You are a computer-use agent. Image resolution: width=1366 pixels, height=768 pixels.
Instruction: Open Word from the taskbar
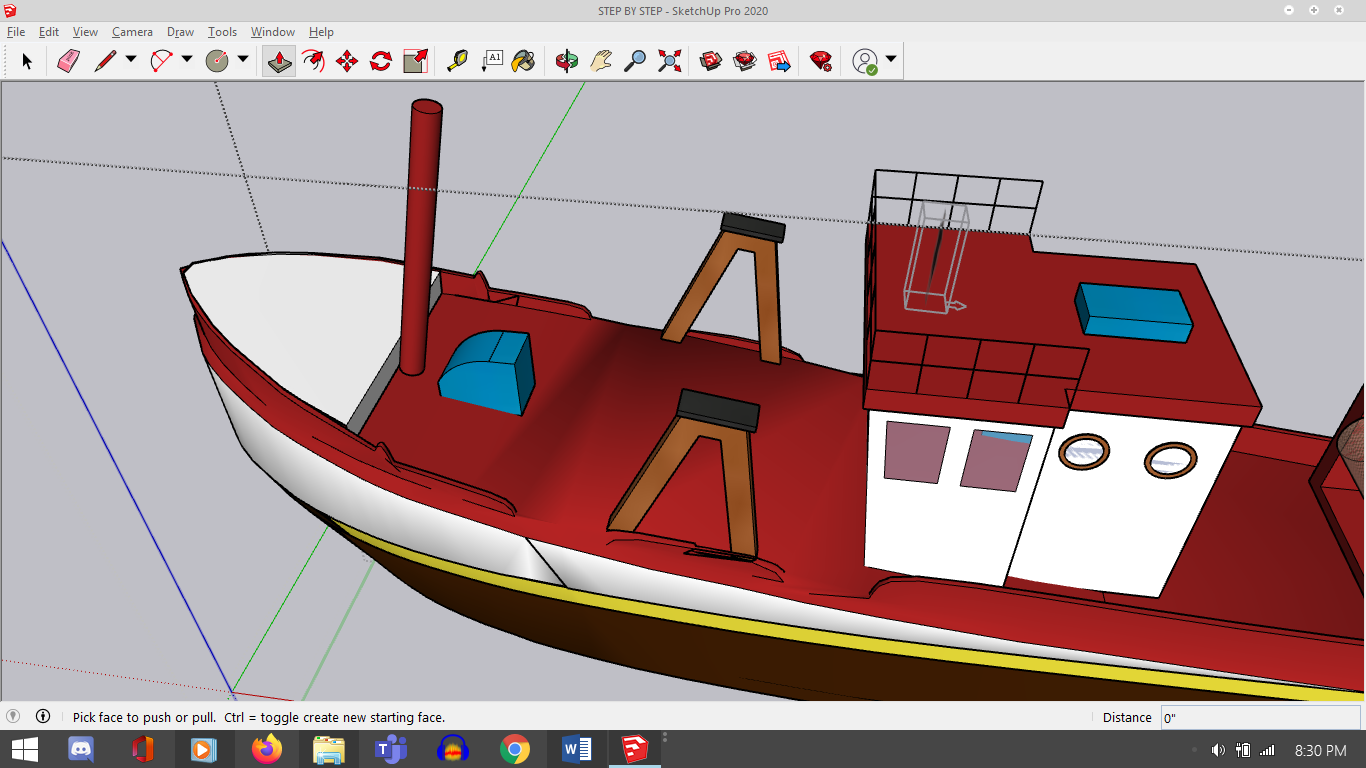pos(577,749)
